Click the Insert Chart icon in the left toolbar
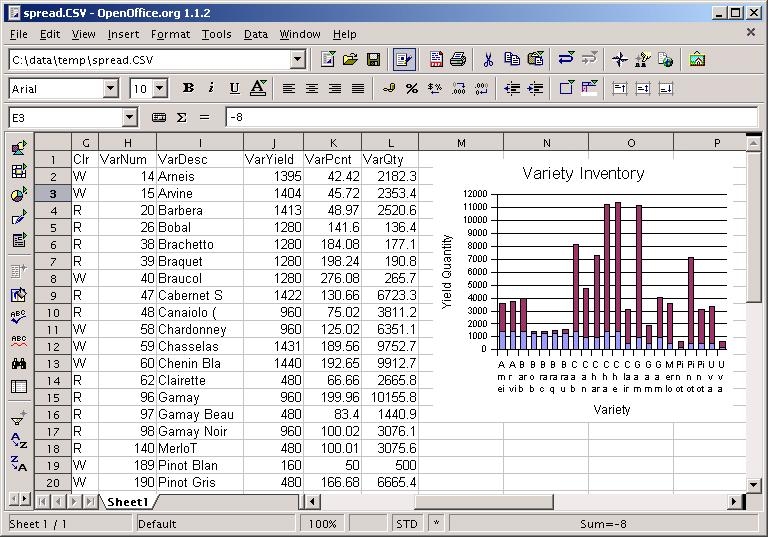768x537 pixels. (18, 195)
